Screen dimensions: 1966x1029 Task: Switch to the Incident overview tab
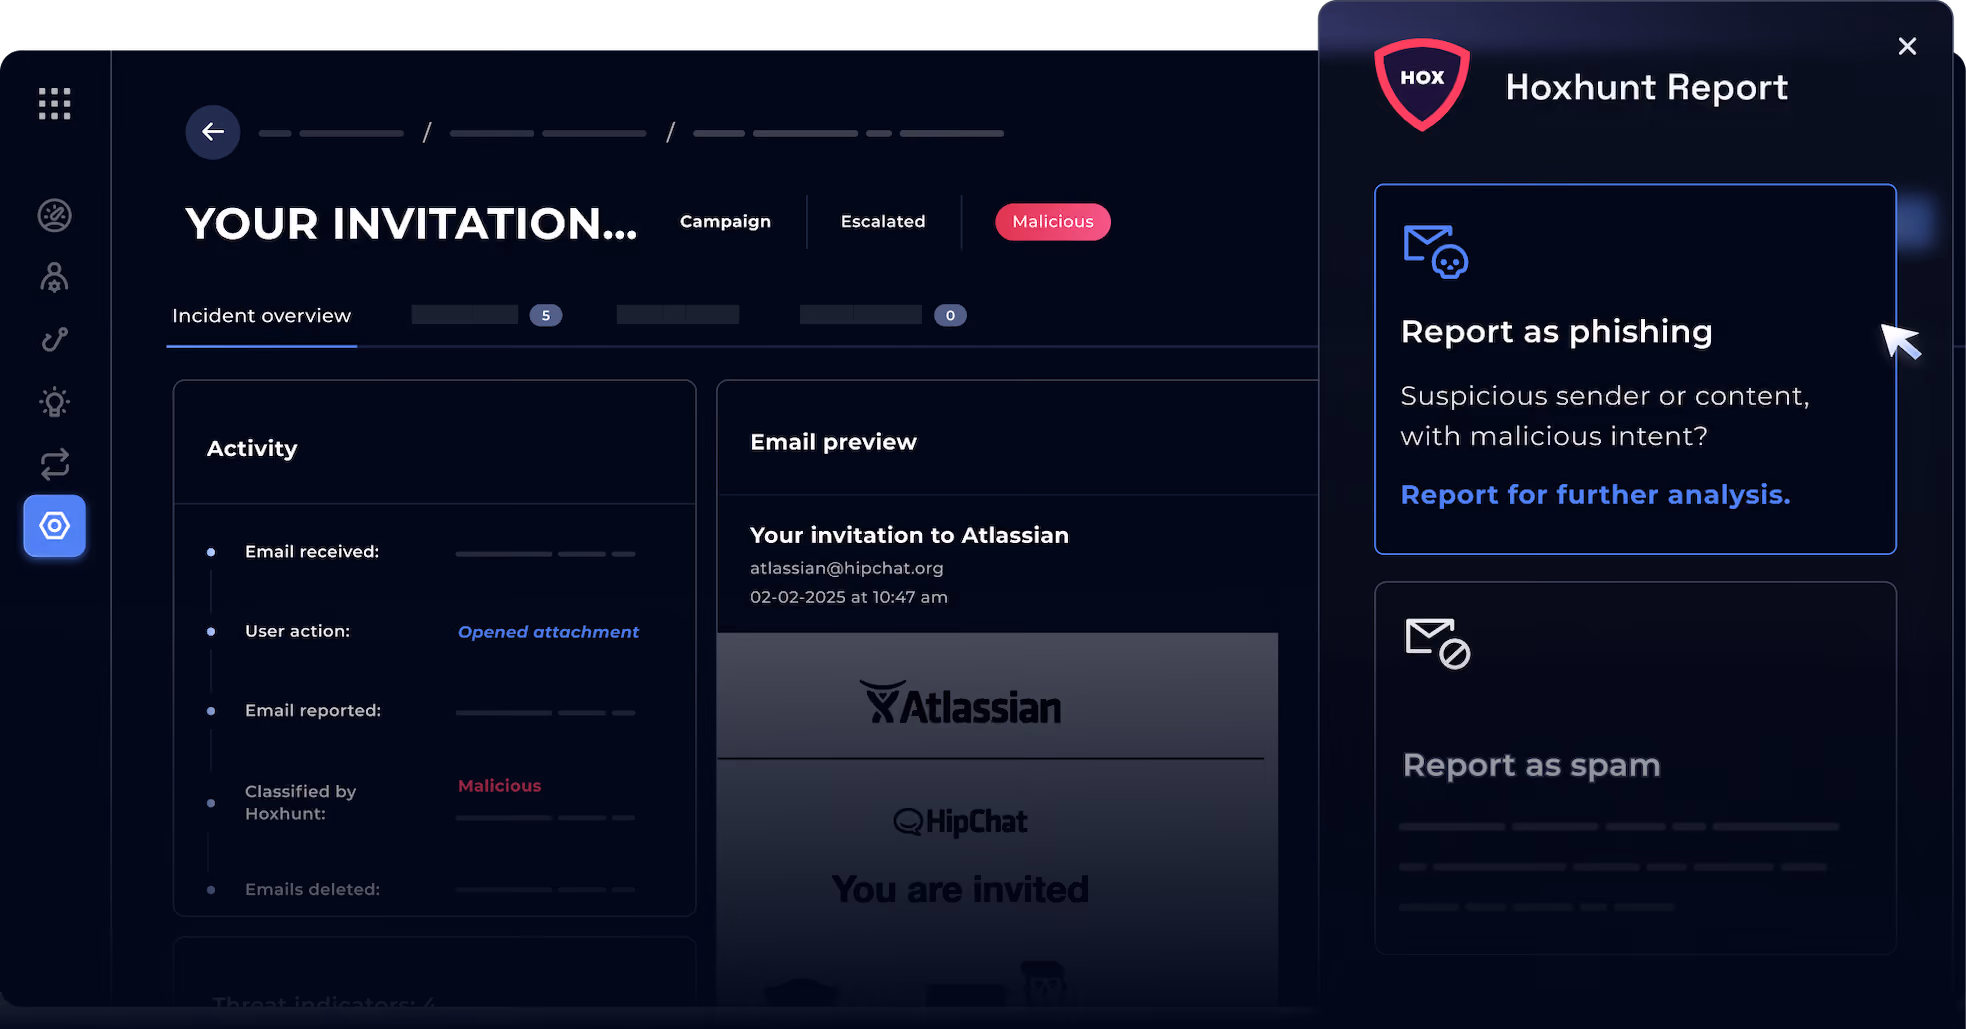(262, 316)
